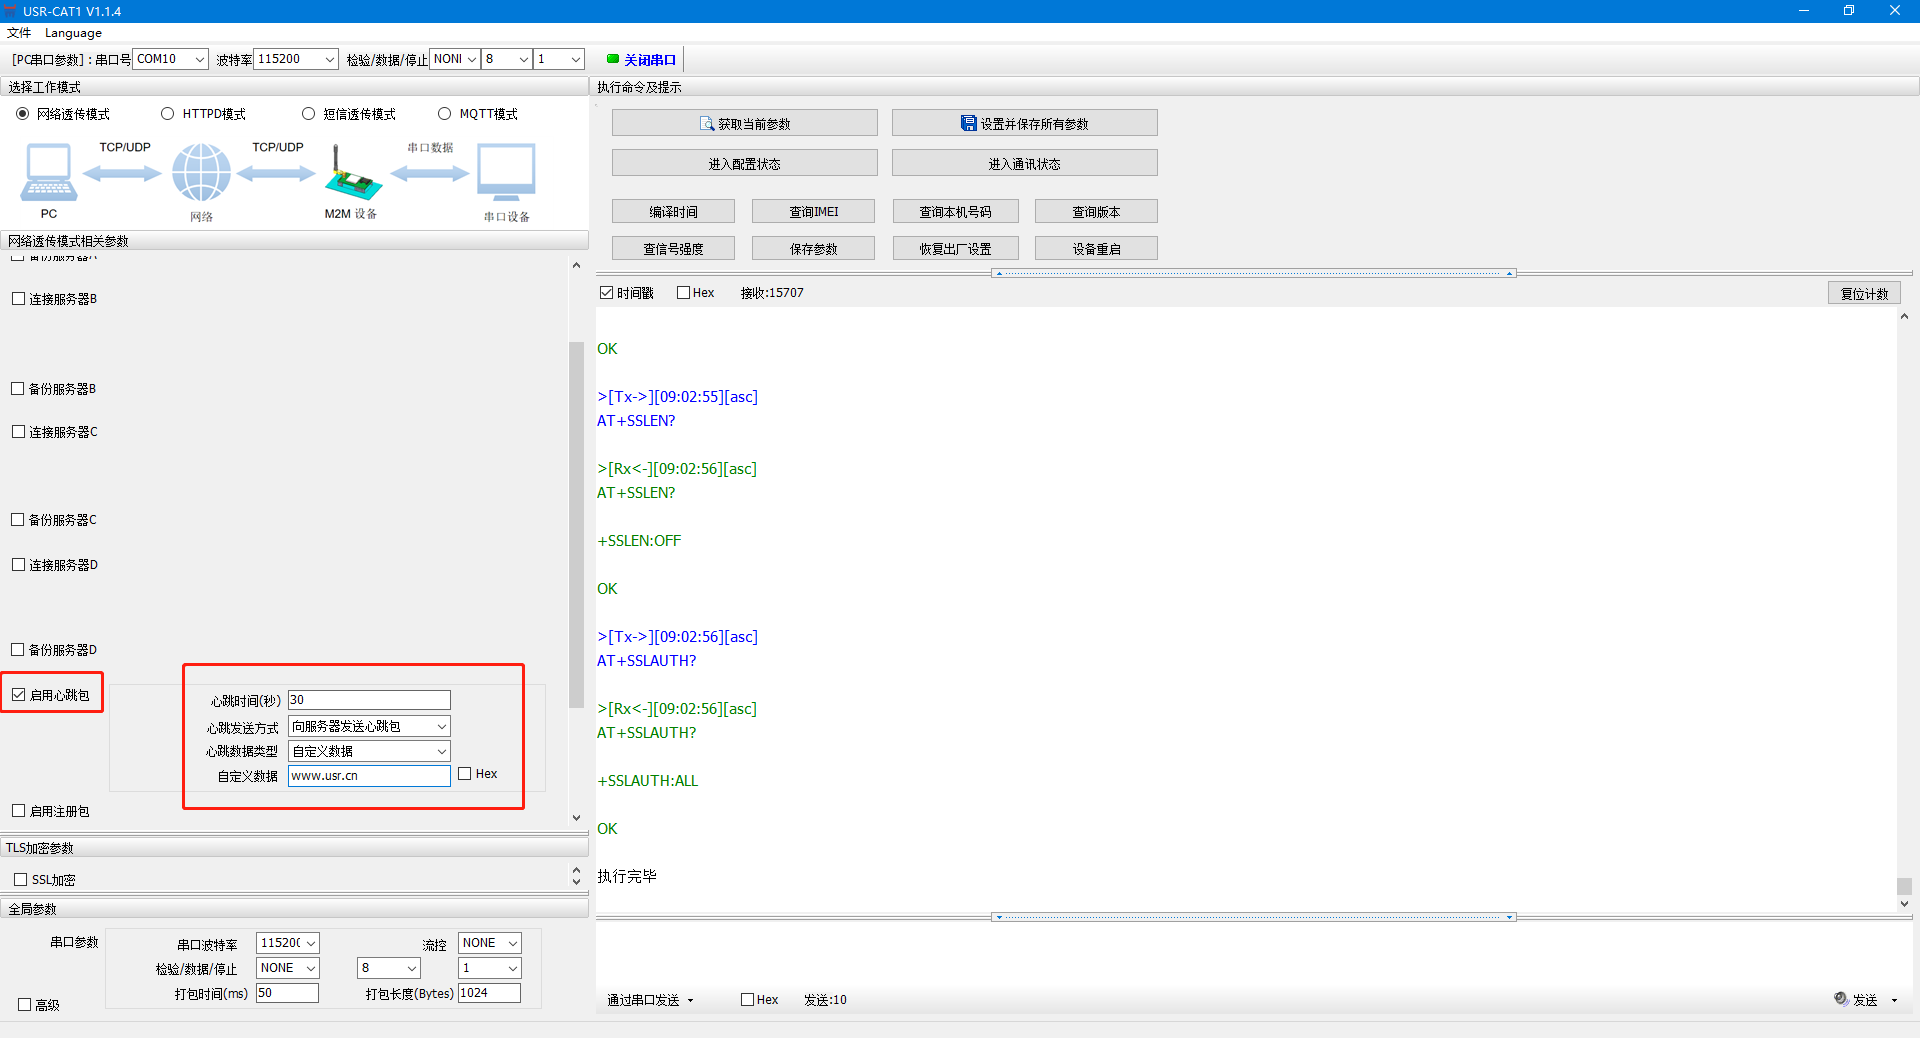Click the M2M device icon
1920x1038 pixels.
tap(351, 174)
